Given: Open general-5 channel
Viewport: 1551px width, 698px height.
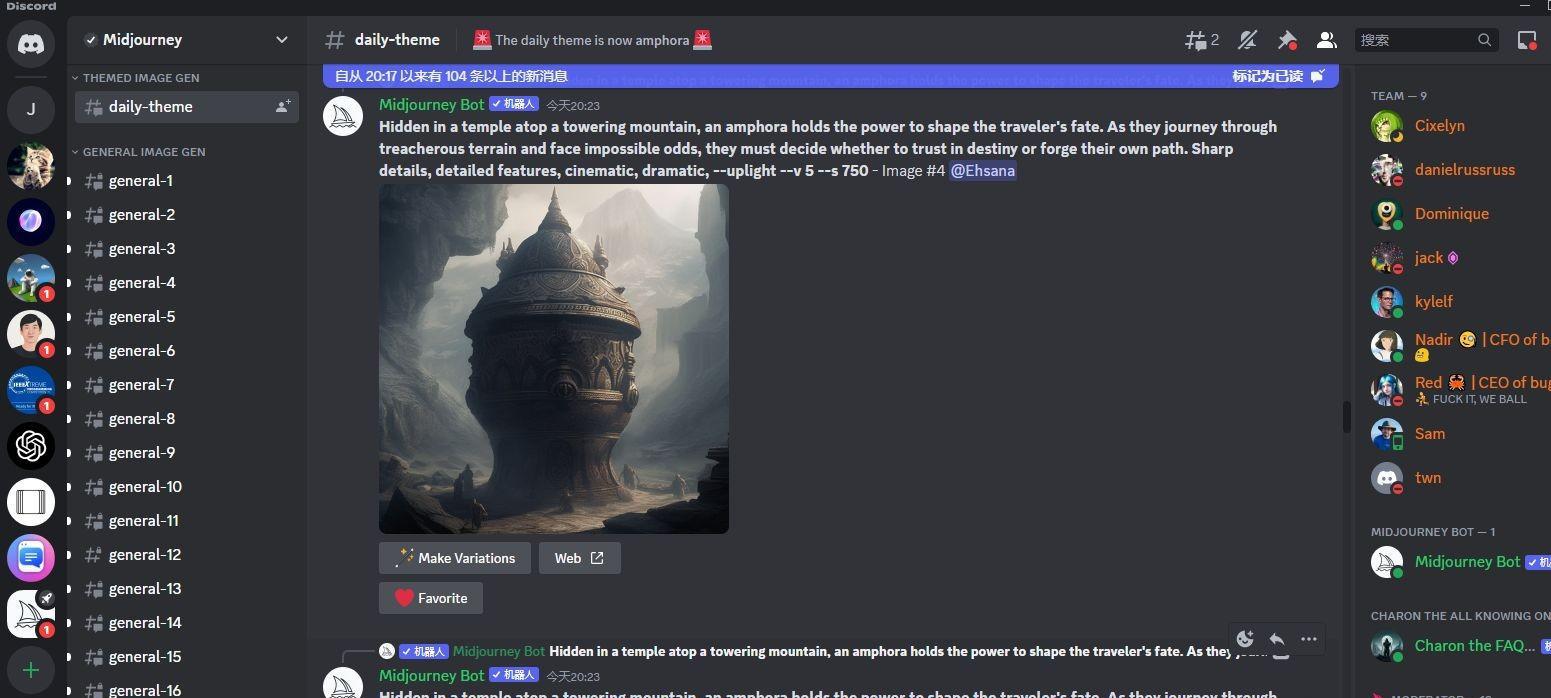Looking at the screenshot, I should pyautogui.click(x=187, y=317).
